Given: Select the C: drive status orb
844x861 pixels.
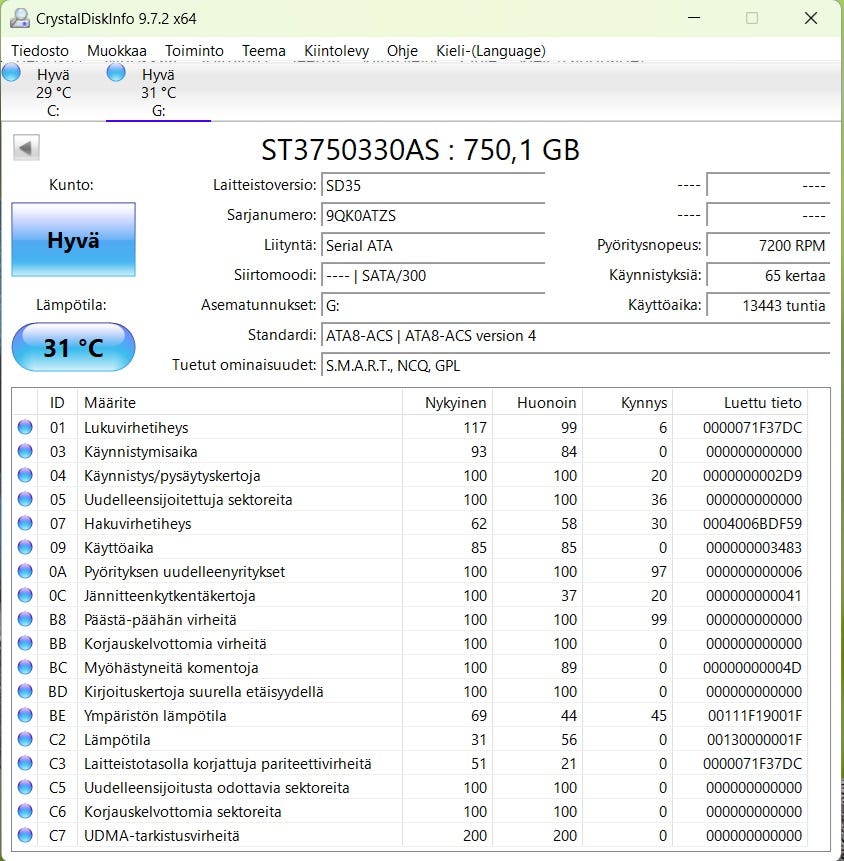Looking at the screenshot, I should pyautogui.click(x=12, y=74).
